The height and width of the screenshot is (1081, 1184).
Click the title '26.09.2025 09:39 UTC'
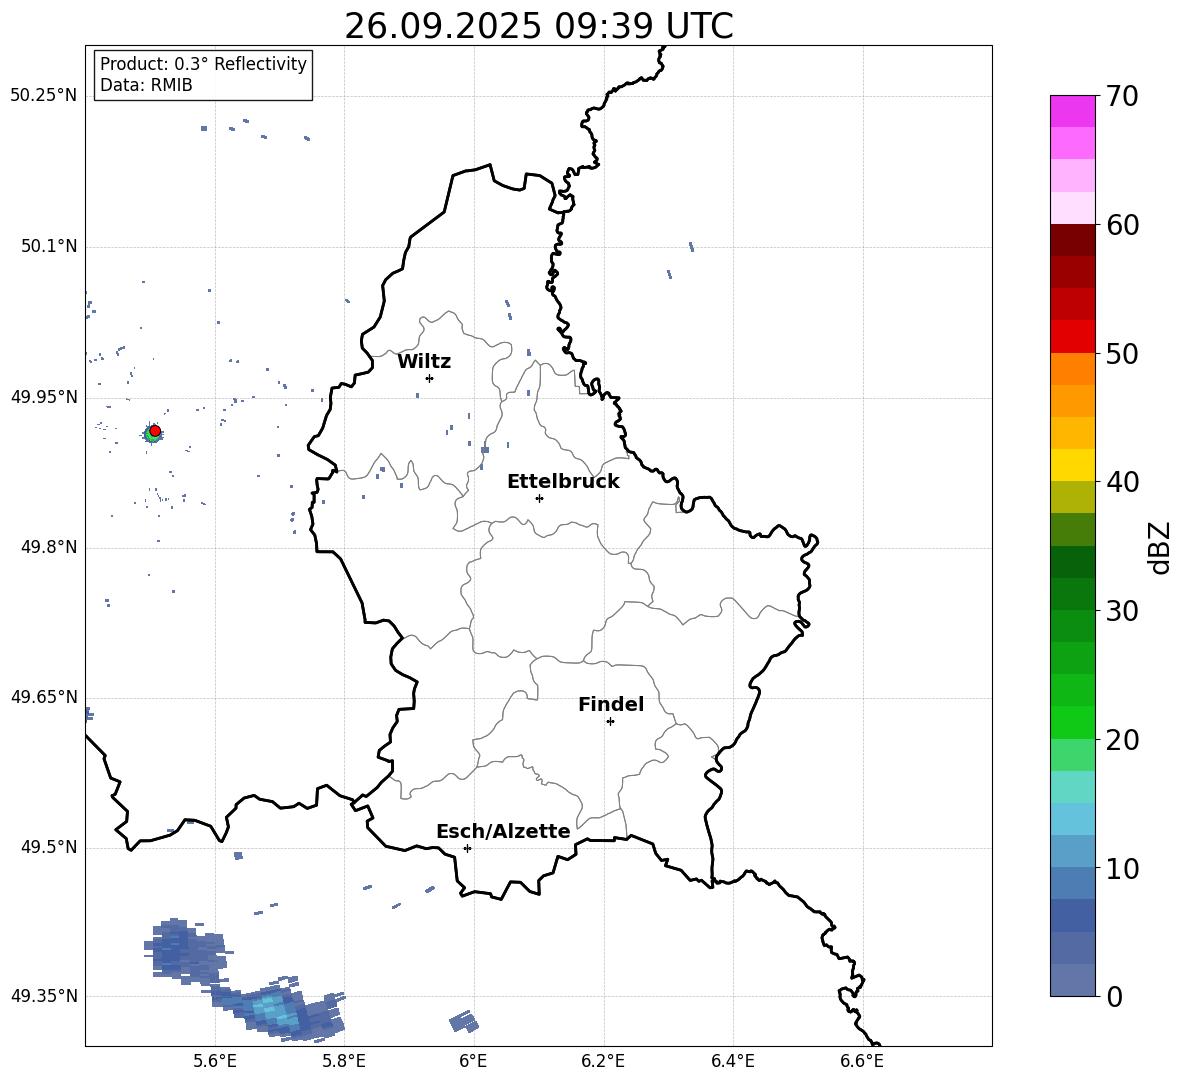point(538,26)
